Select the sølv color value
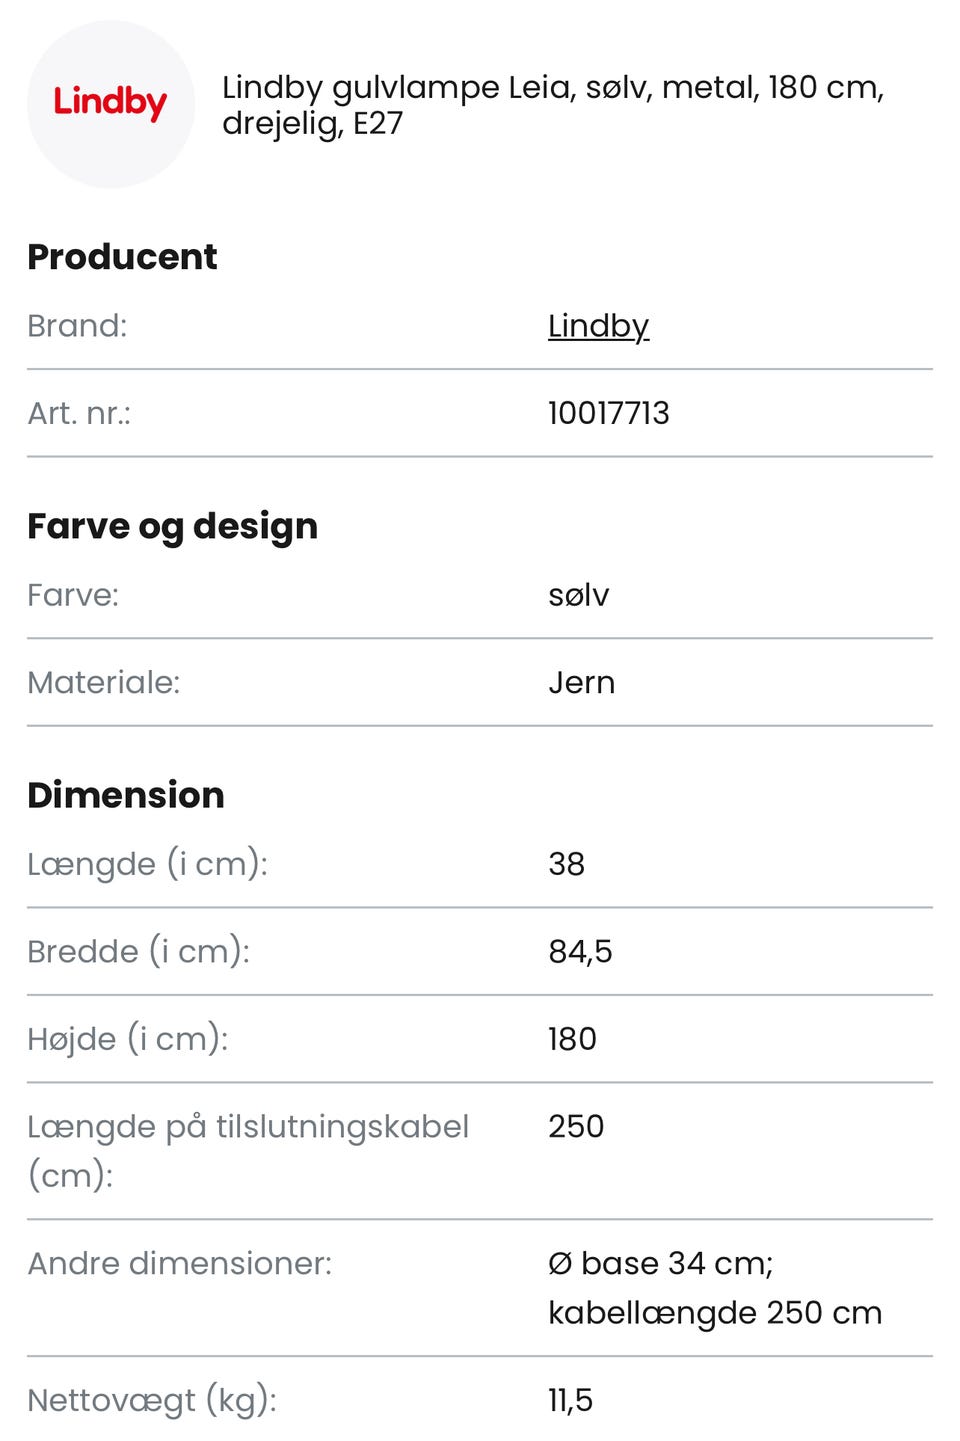 click(x=578, y=595)
